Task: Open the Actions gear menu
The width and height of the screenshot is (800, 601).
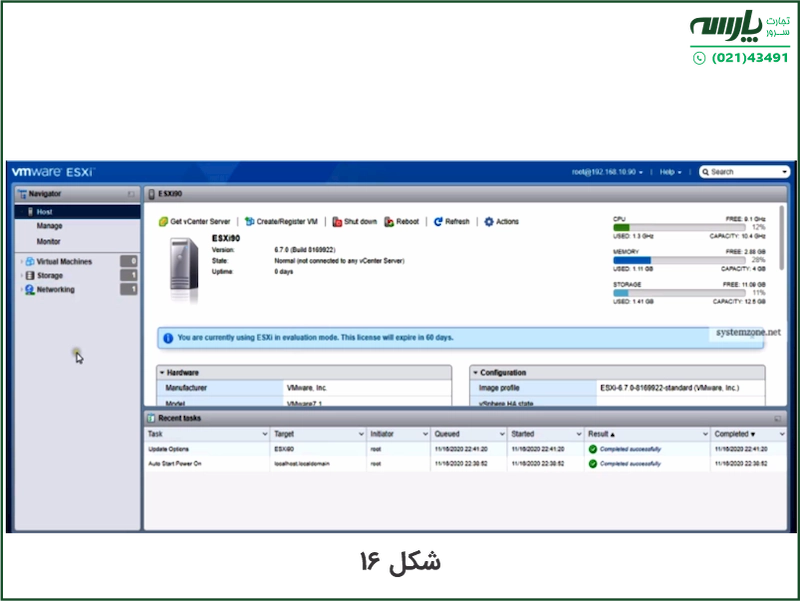Action: 501,221
